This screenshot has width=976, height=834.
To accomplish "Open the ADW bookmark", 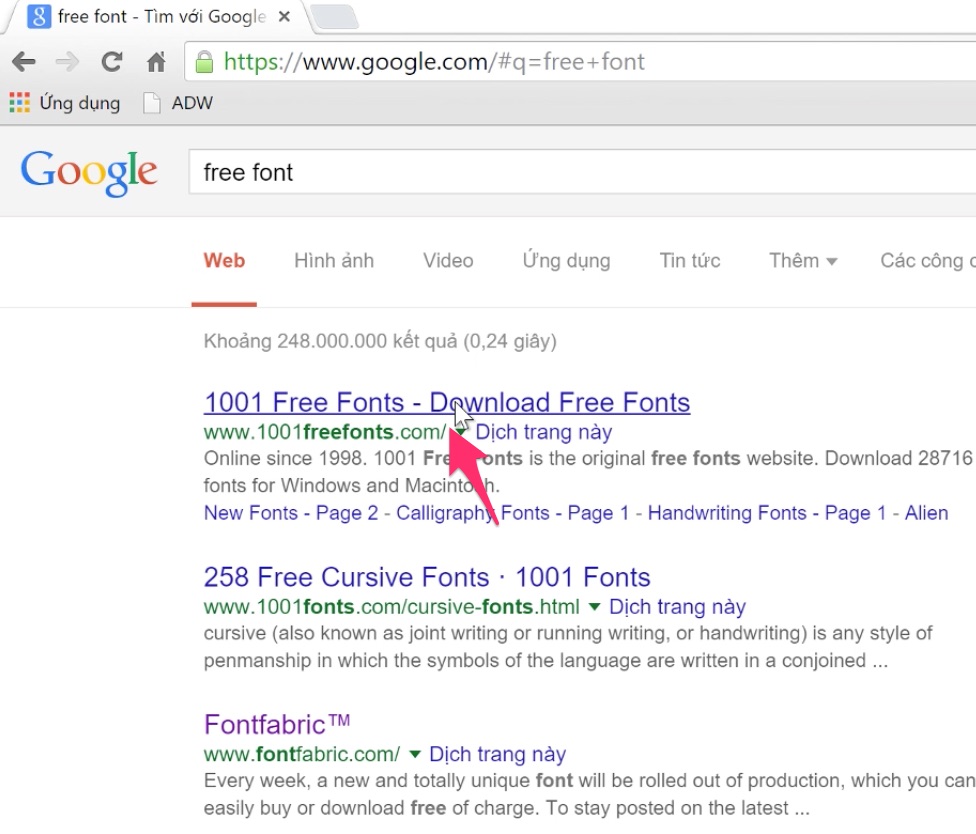I will point(178,102).
